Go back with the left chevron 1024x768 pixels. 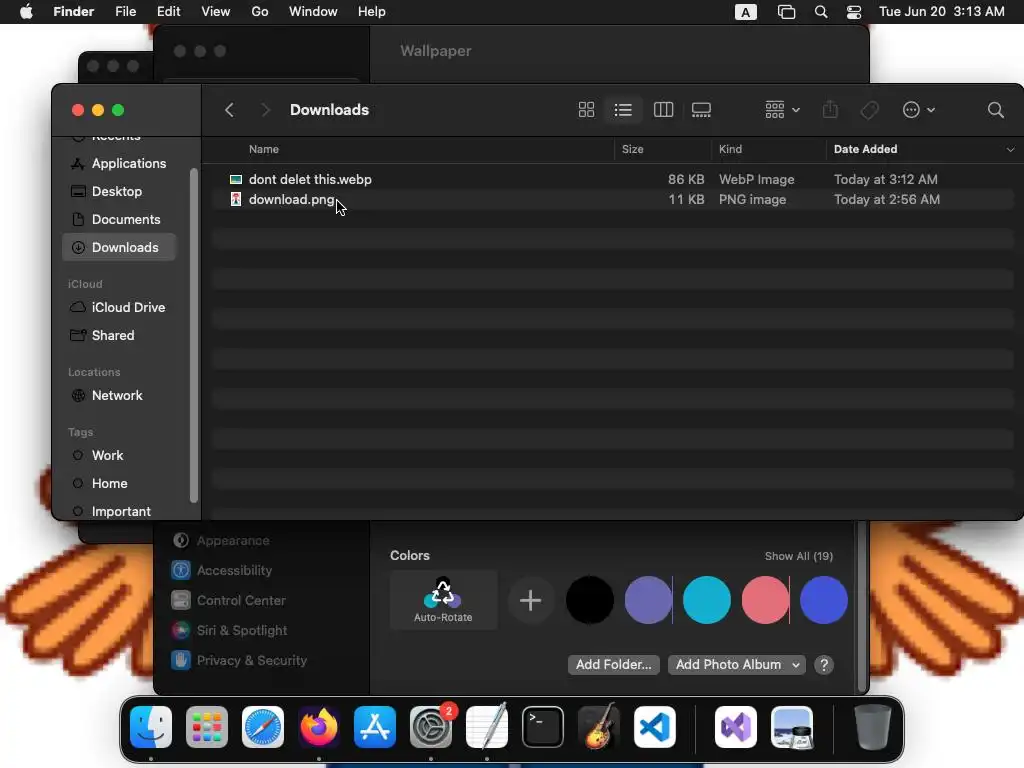click(229, 110)
